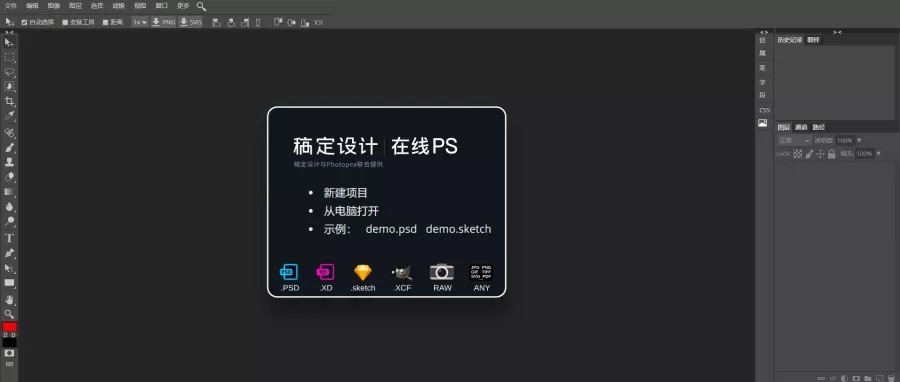Open the image icon side panel

coord(763,123)
